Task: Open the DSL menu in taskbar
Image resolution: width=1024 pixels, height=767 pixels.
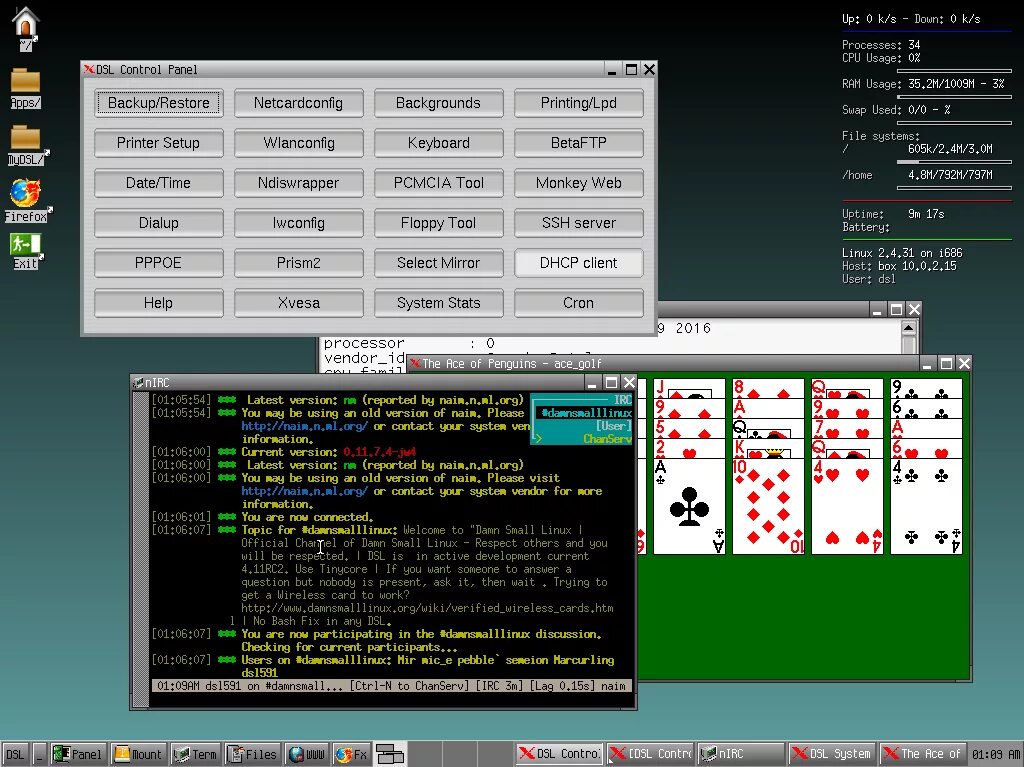Action: pyautogui.click(x=15, y=754)
